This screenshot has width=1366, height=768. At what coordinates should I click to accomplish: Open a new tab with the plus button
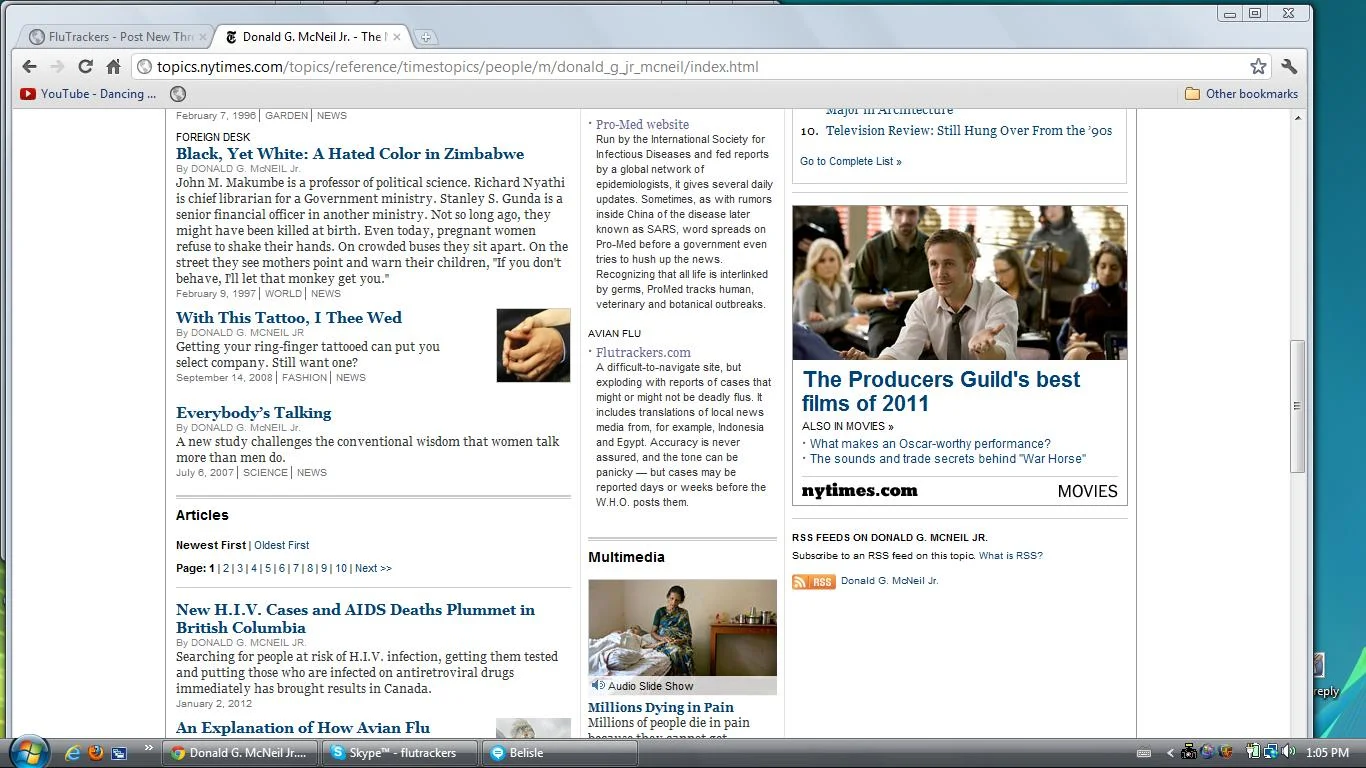pyautogui.click(x=425, y=37)
